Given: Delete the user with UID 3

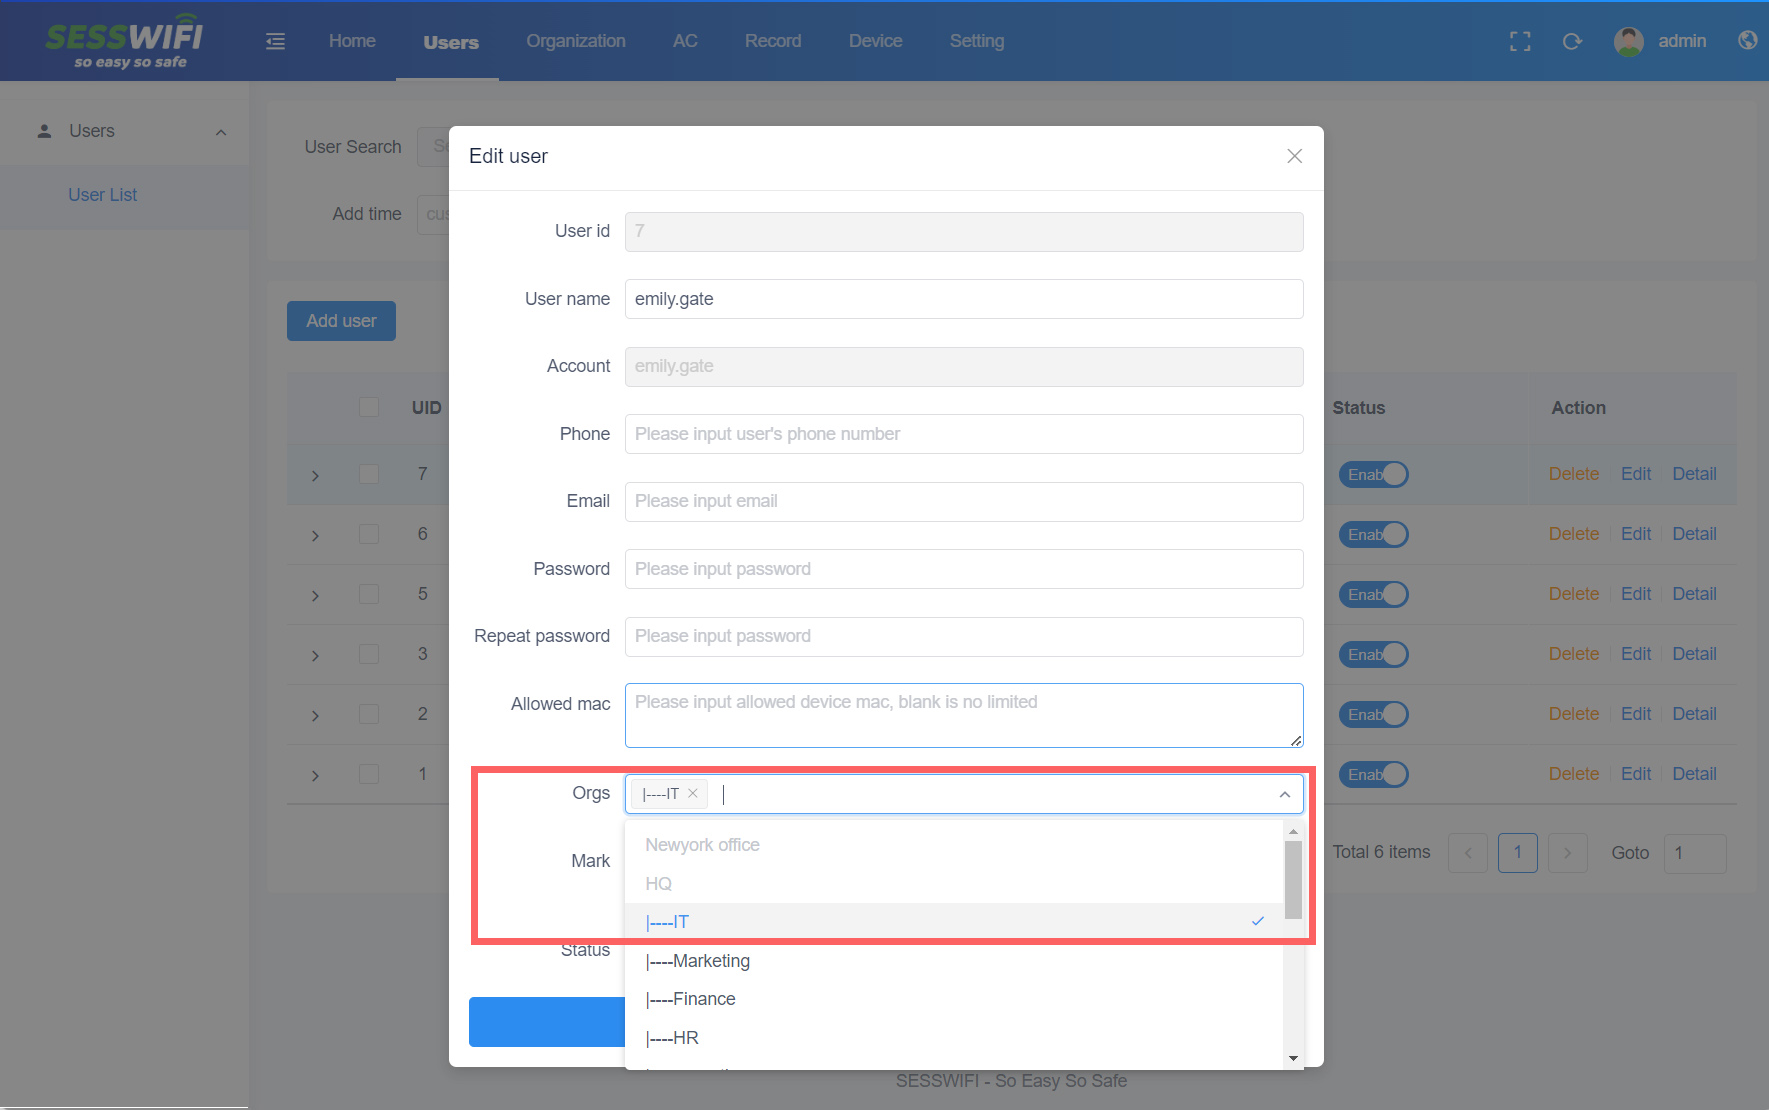Looking at the screenshot, I should [x=1574, y=654].
